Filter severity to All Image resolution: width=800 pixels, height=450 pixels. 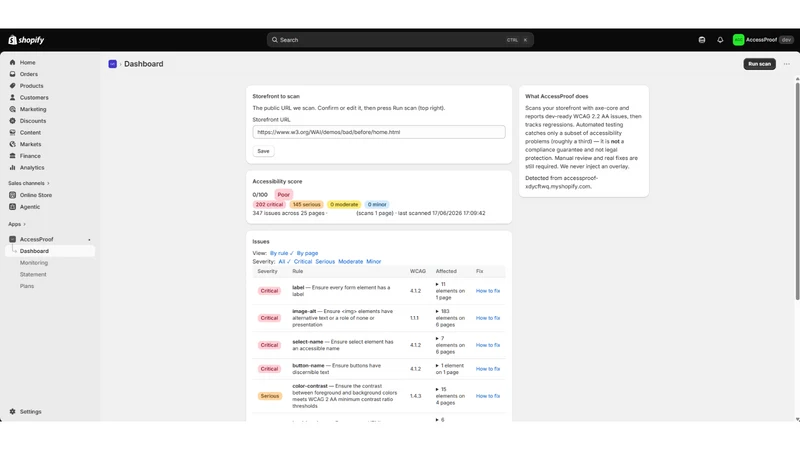tap(284, 262)
